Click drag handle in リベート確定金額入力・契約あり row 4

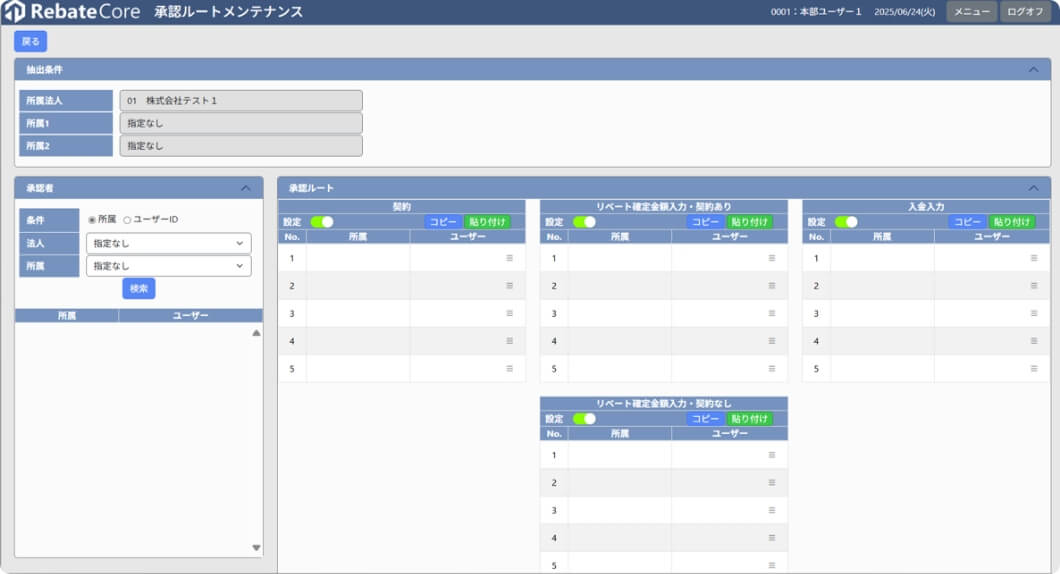(771, 341)
